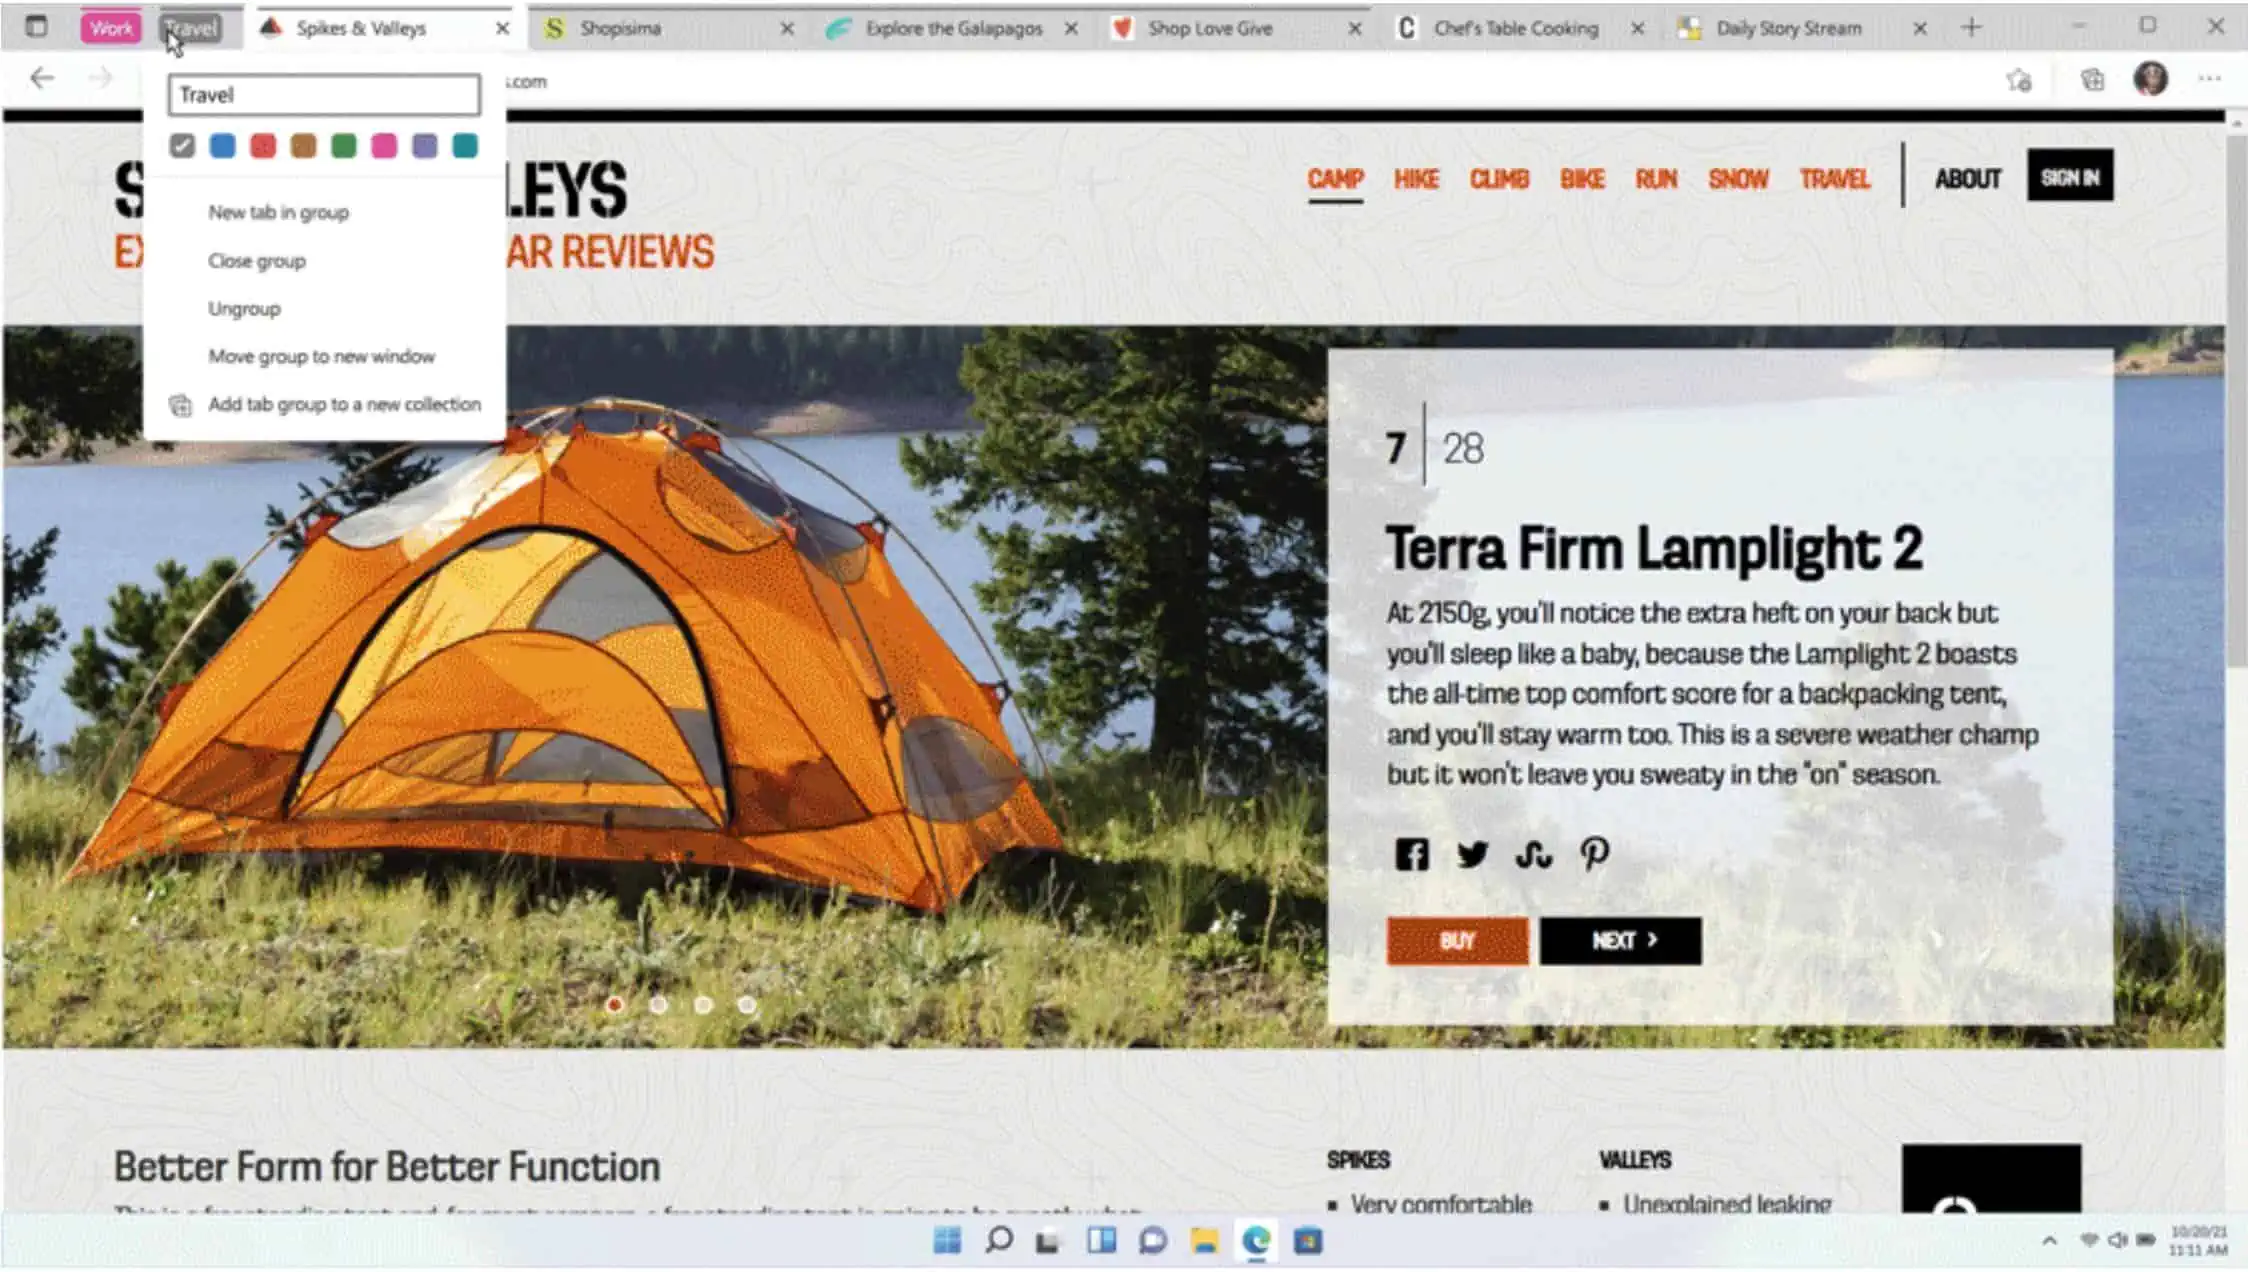Click the BUY button for Lamplight 2

[1456, 939]
